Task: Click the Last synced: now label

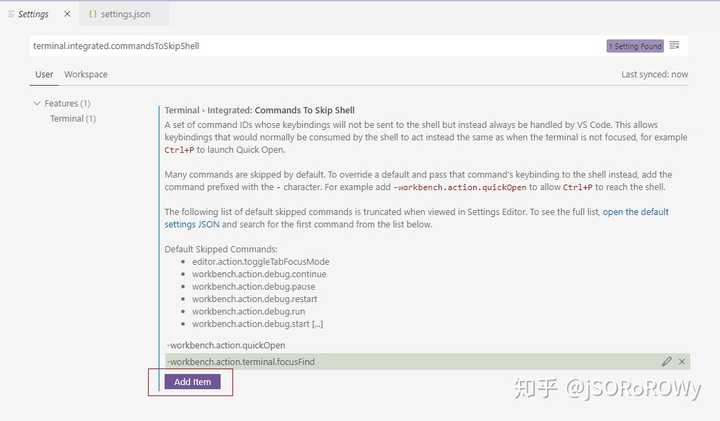Action: pyautogui.click(x=654, y=74)
